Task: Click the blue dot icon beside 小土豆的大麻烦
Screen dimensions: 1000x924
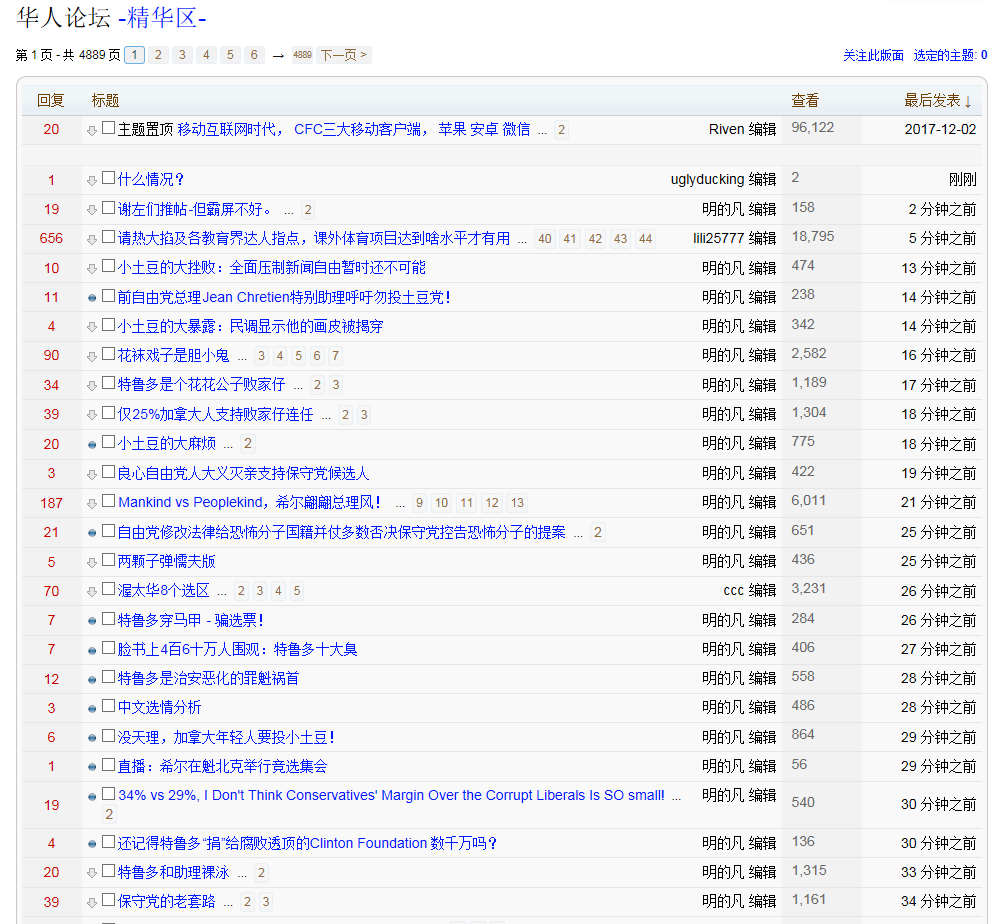Action: (92, 444)
